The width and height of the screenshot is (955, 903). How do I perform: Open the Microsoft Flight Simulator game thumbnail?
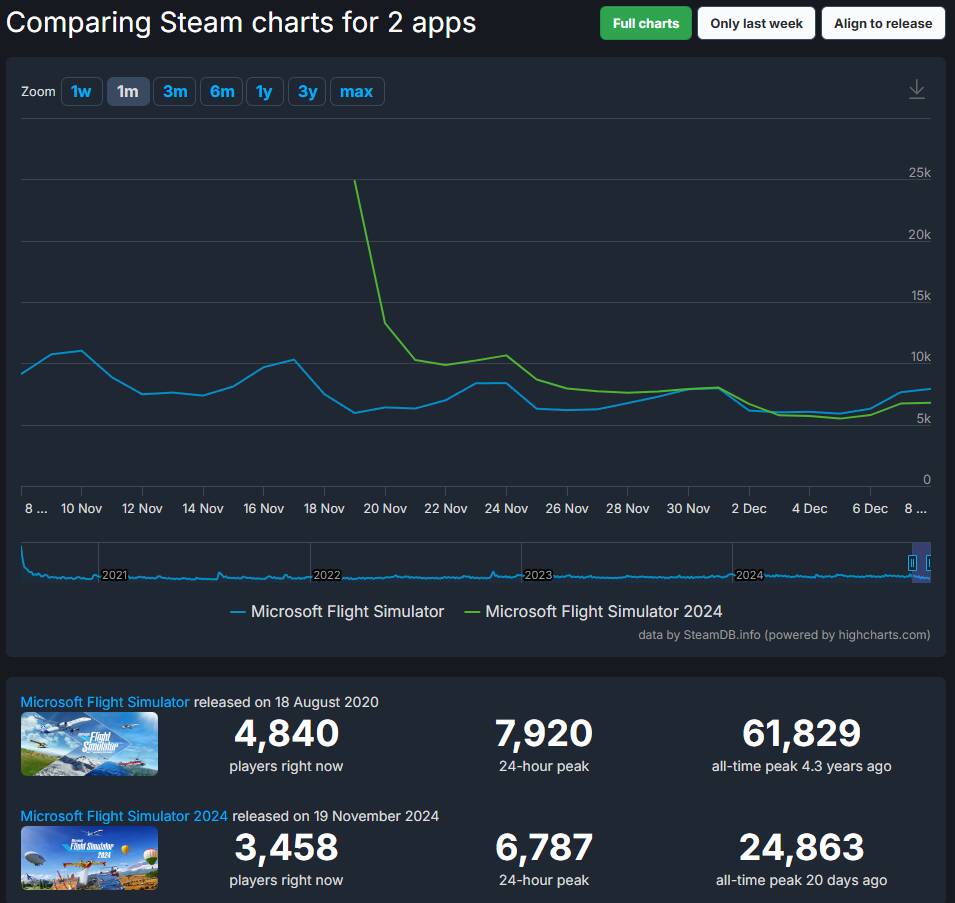pos(90,743)
